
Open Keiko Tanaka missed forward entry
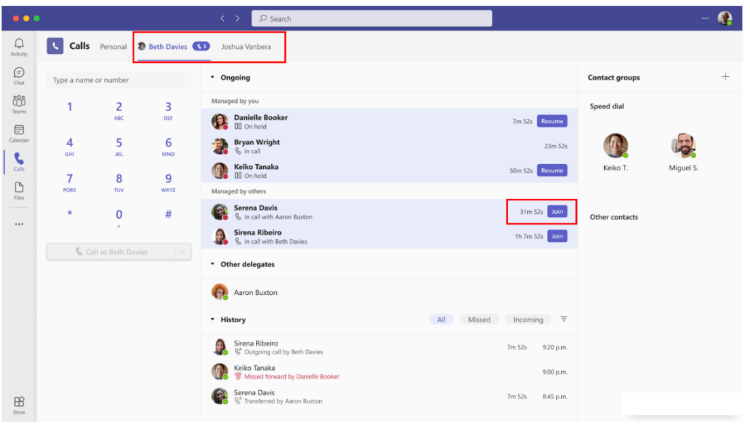point(389,371)
